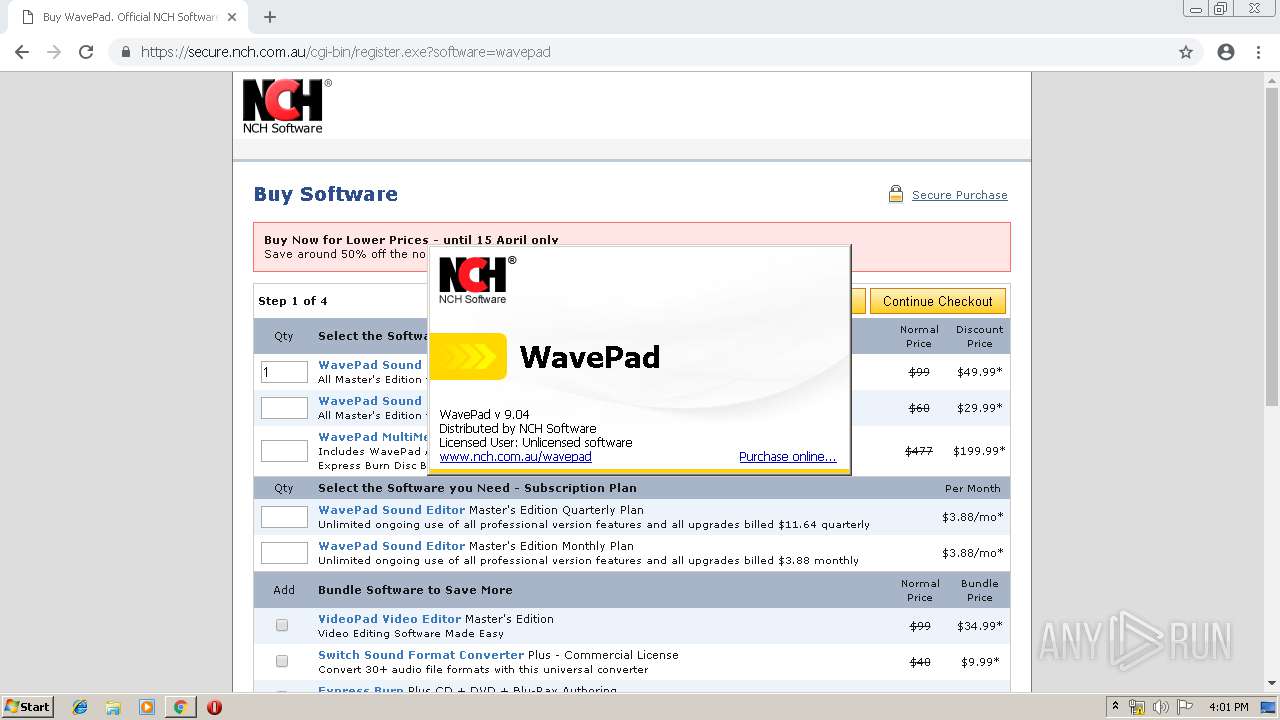Click NCH logo in WavePad splash
1280x720 pixels.
tap(477, 280)
